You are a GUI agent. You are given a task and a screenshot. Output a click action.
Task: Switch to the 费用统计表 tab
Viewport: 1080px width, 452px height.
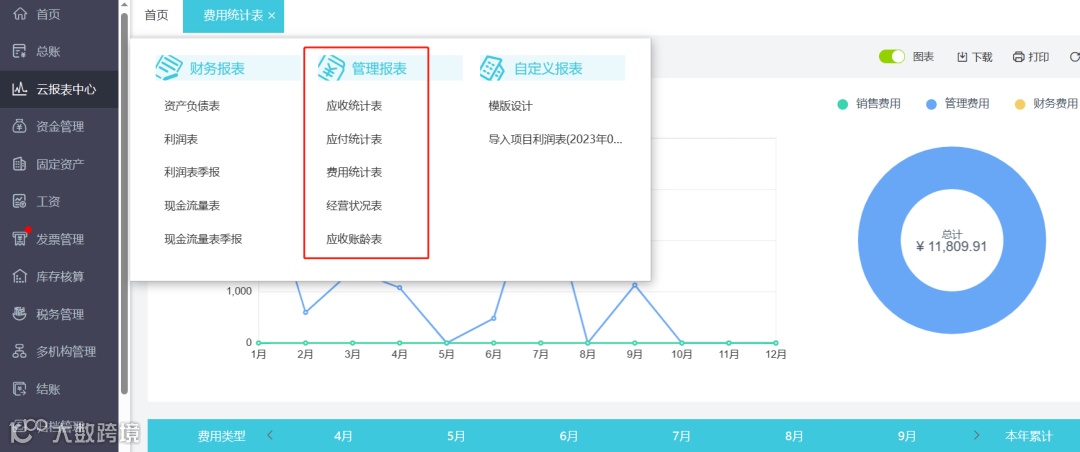[233, 16]
